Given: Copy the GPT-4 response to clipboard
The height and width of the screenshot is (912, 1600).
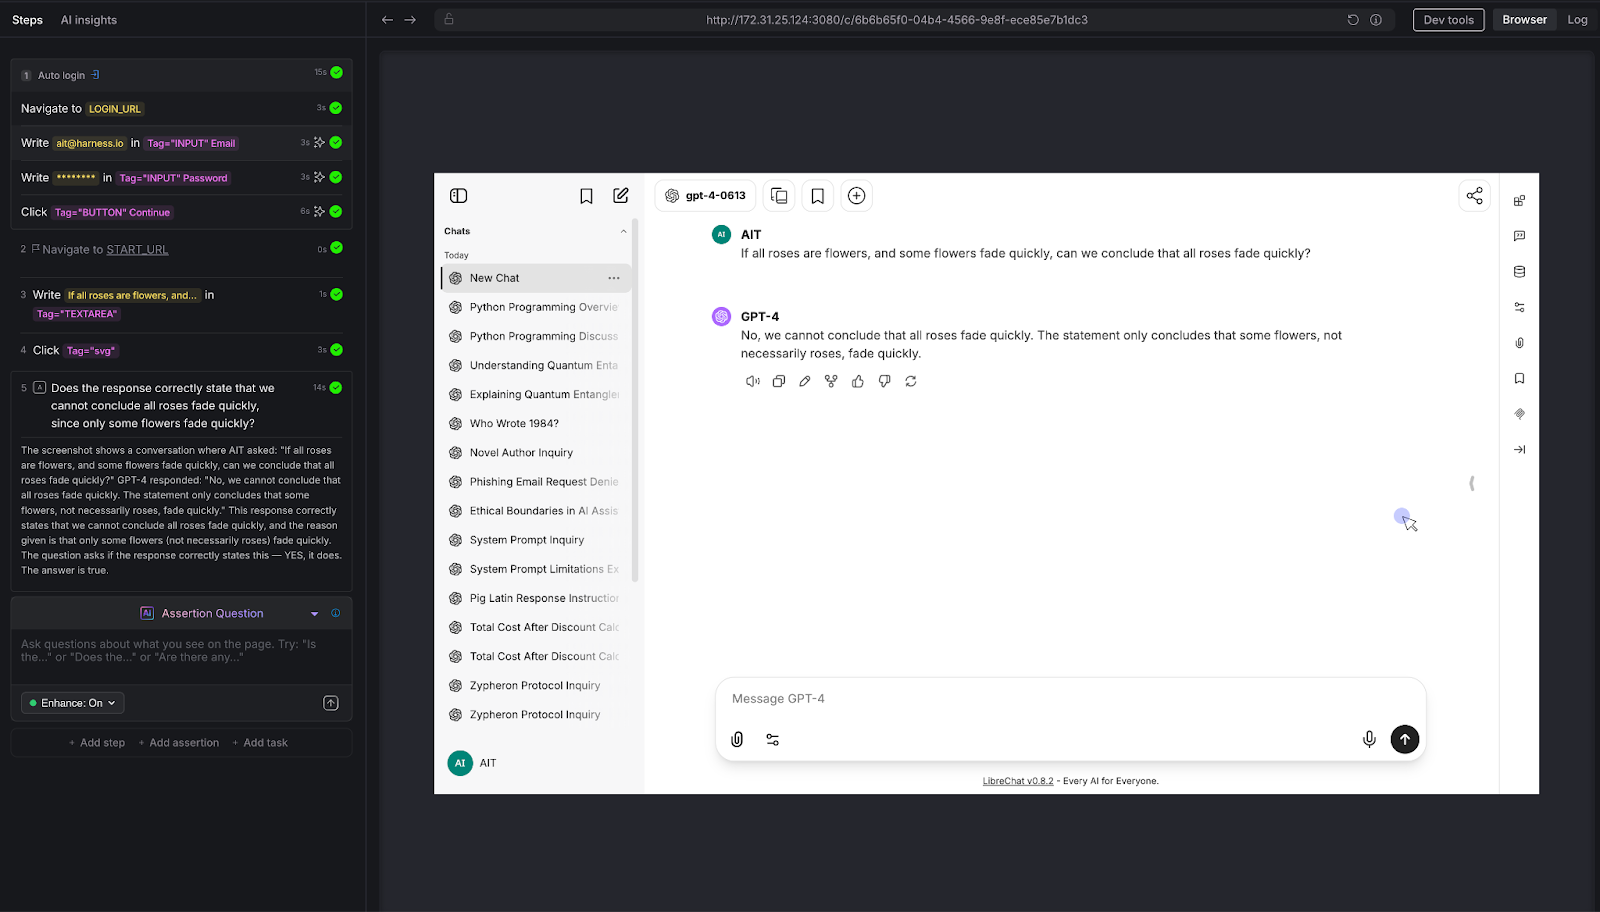Looking at the screenshot, I should pos(779,381).
